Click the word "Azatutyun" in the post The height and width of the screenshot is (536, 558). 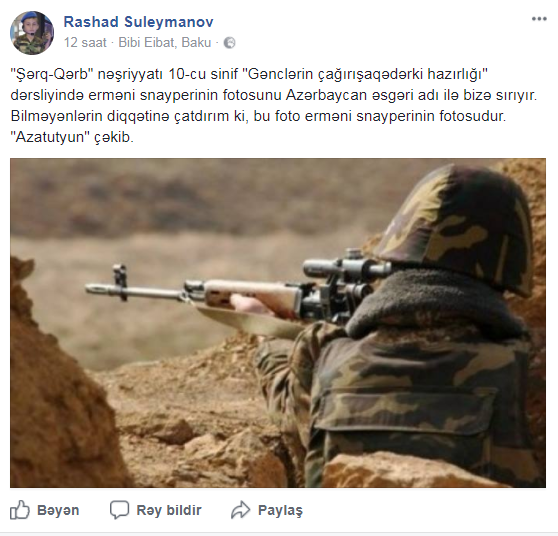coord(49,137)
